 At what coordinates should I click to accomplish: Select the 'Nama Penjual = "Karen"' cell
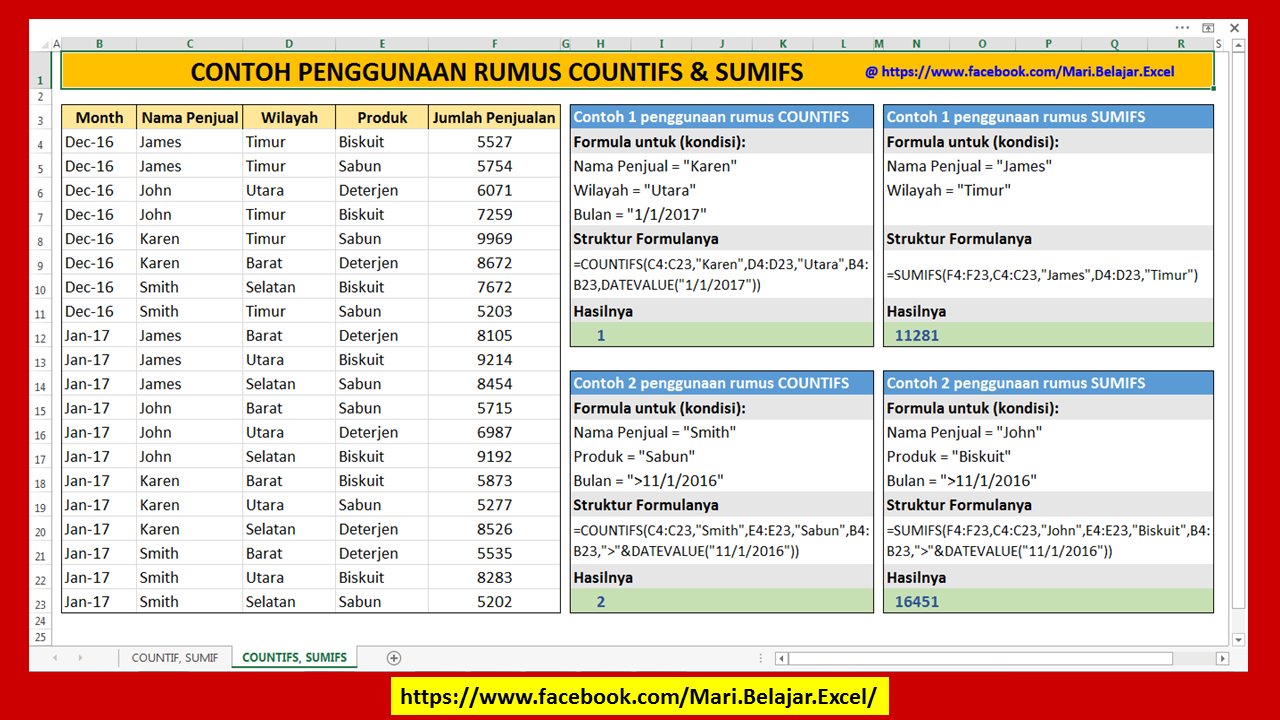tap(721, 166)
